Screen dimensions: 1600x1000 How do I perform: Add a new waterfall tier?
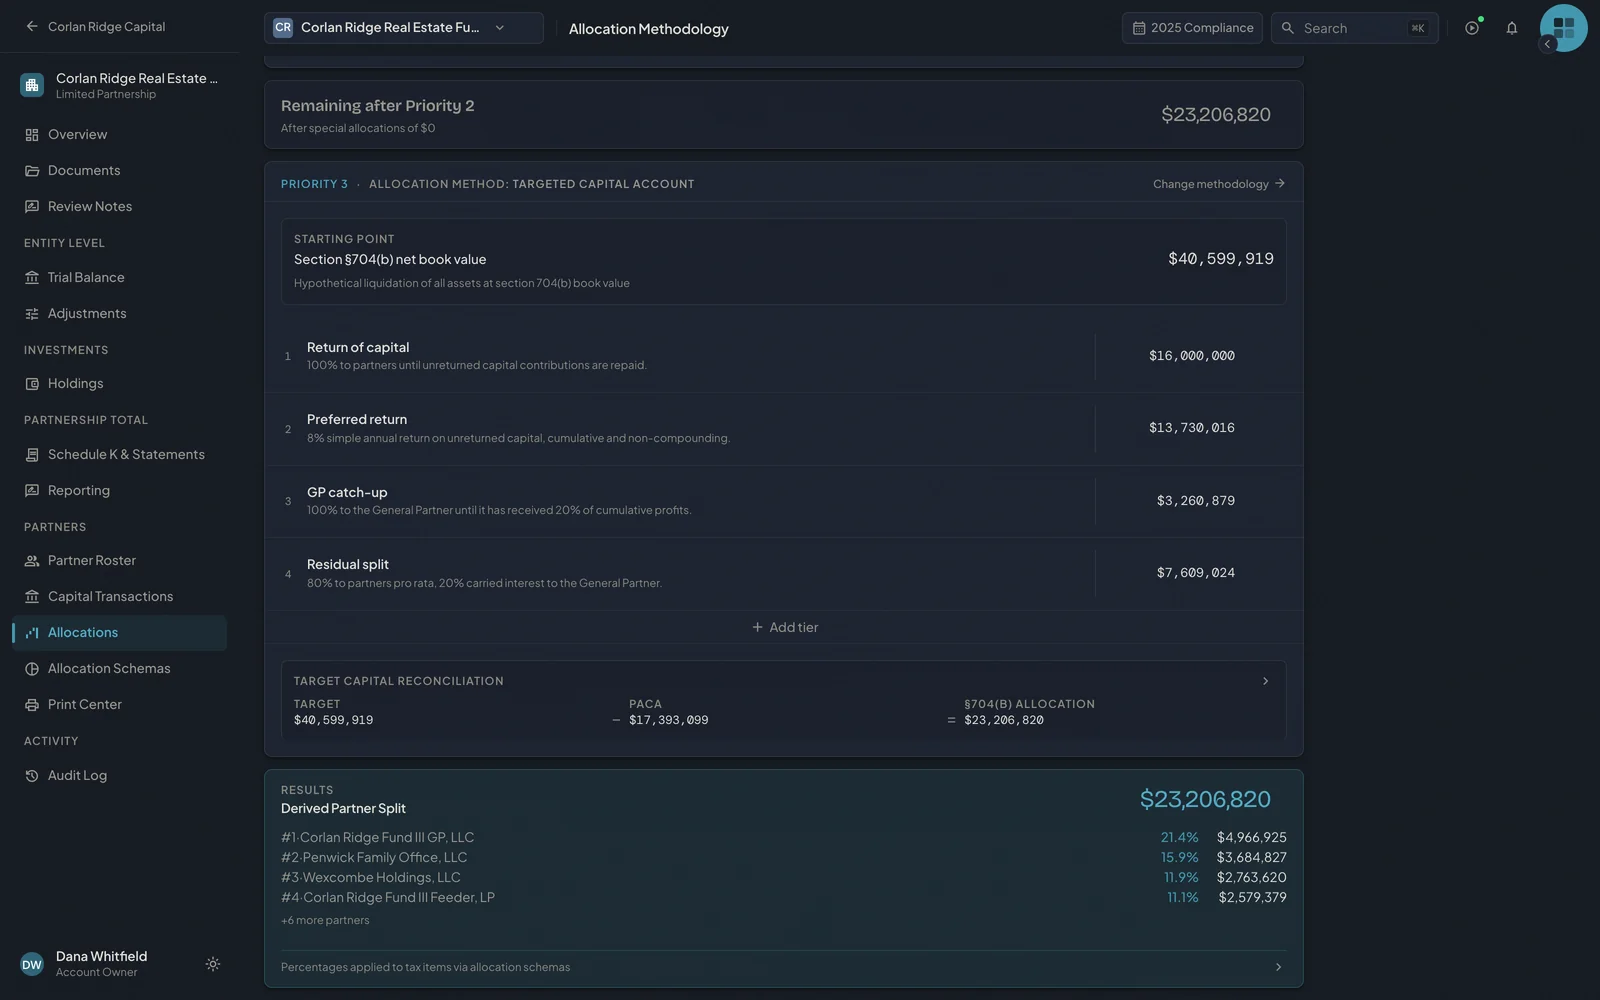pos(784,627)
